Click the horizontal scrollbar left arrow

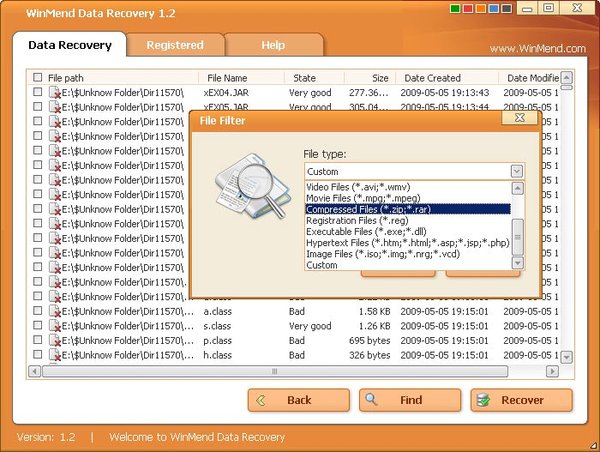35,371
